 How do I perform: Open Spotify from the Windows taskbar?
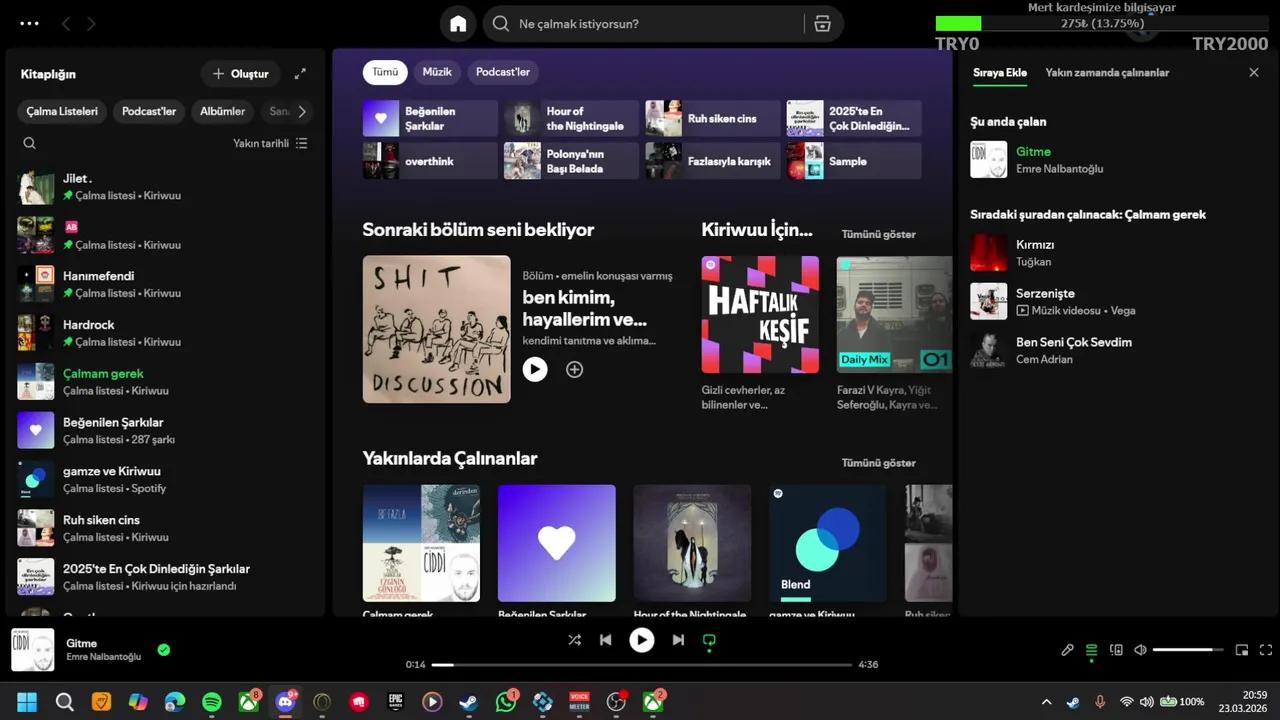click(212, 702)
